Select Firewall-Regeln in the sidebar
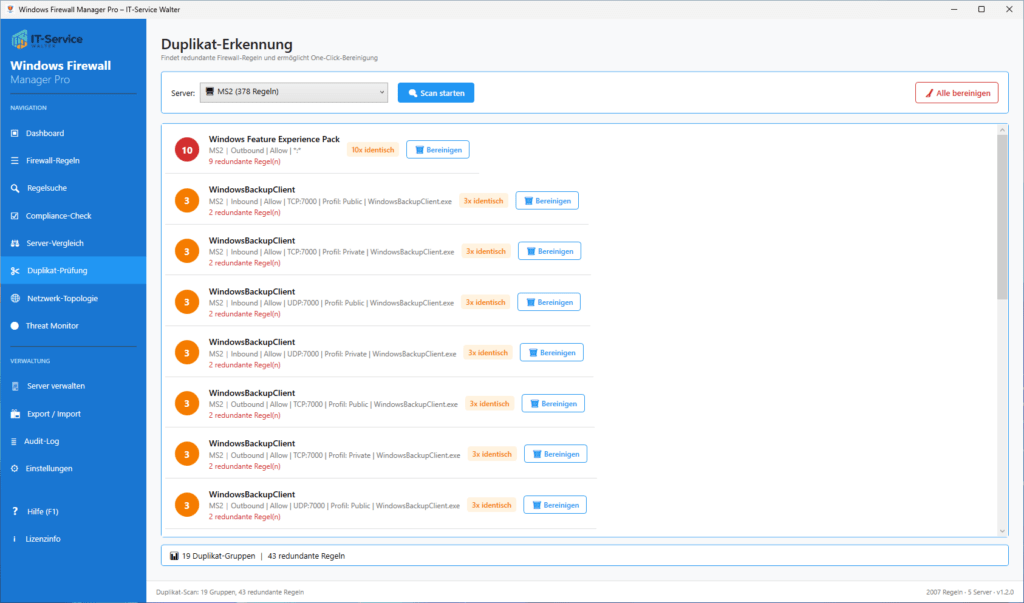 (x=60, y=160)
